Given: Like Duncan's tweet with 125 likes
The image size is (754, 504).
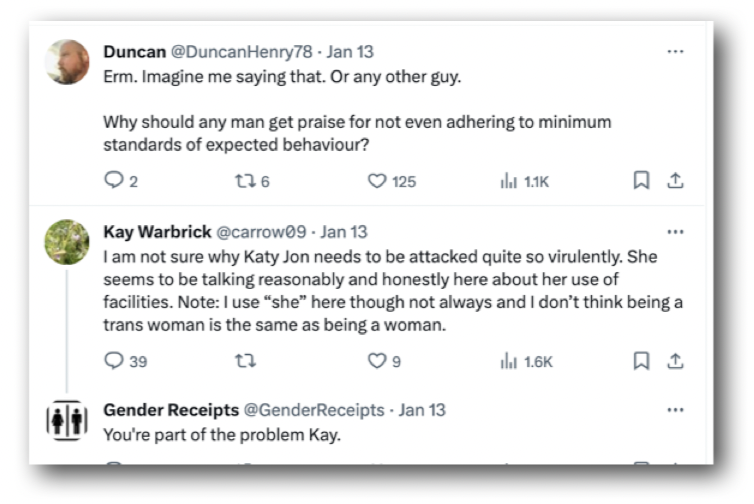Looking at the screenshot, I should pos(377,181).
